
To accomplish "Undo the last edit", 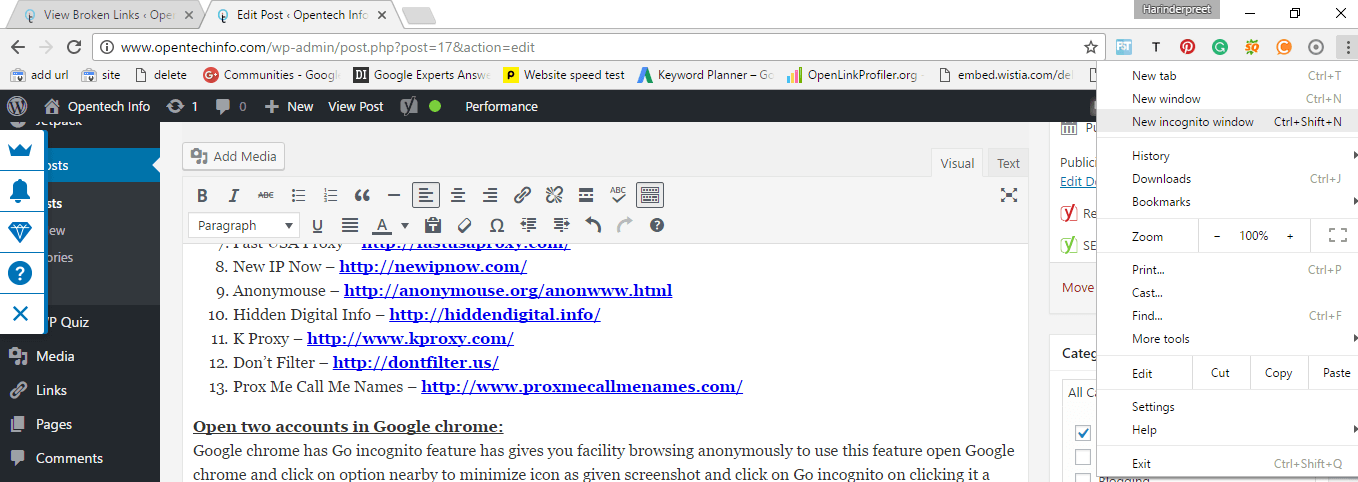I will pos(593,225).
